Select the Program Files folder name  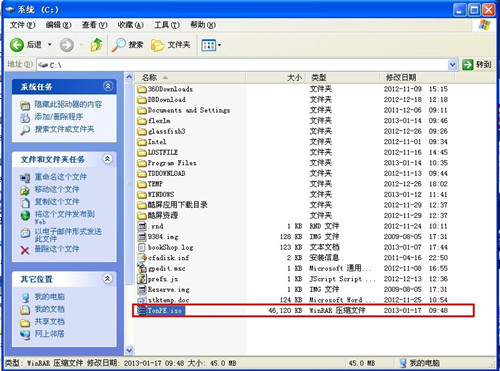(x=172, y=163)
